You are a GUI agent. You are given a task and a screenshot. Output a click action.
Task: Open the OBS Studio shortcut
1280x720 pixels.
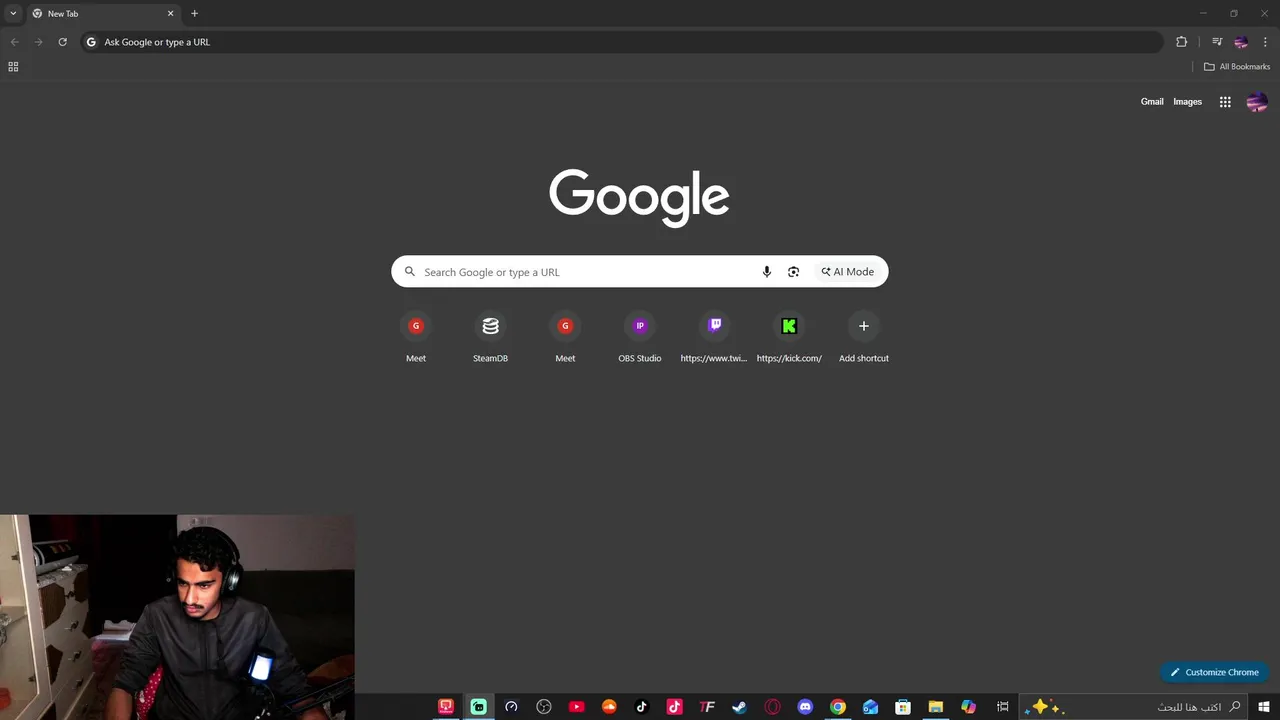click(x=640, y=338)
